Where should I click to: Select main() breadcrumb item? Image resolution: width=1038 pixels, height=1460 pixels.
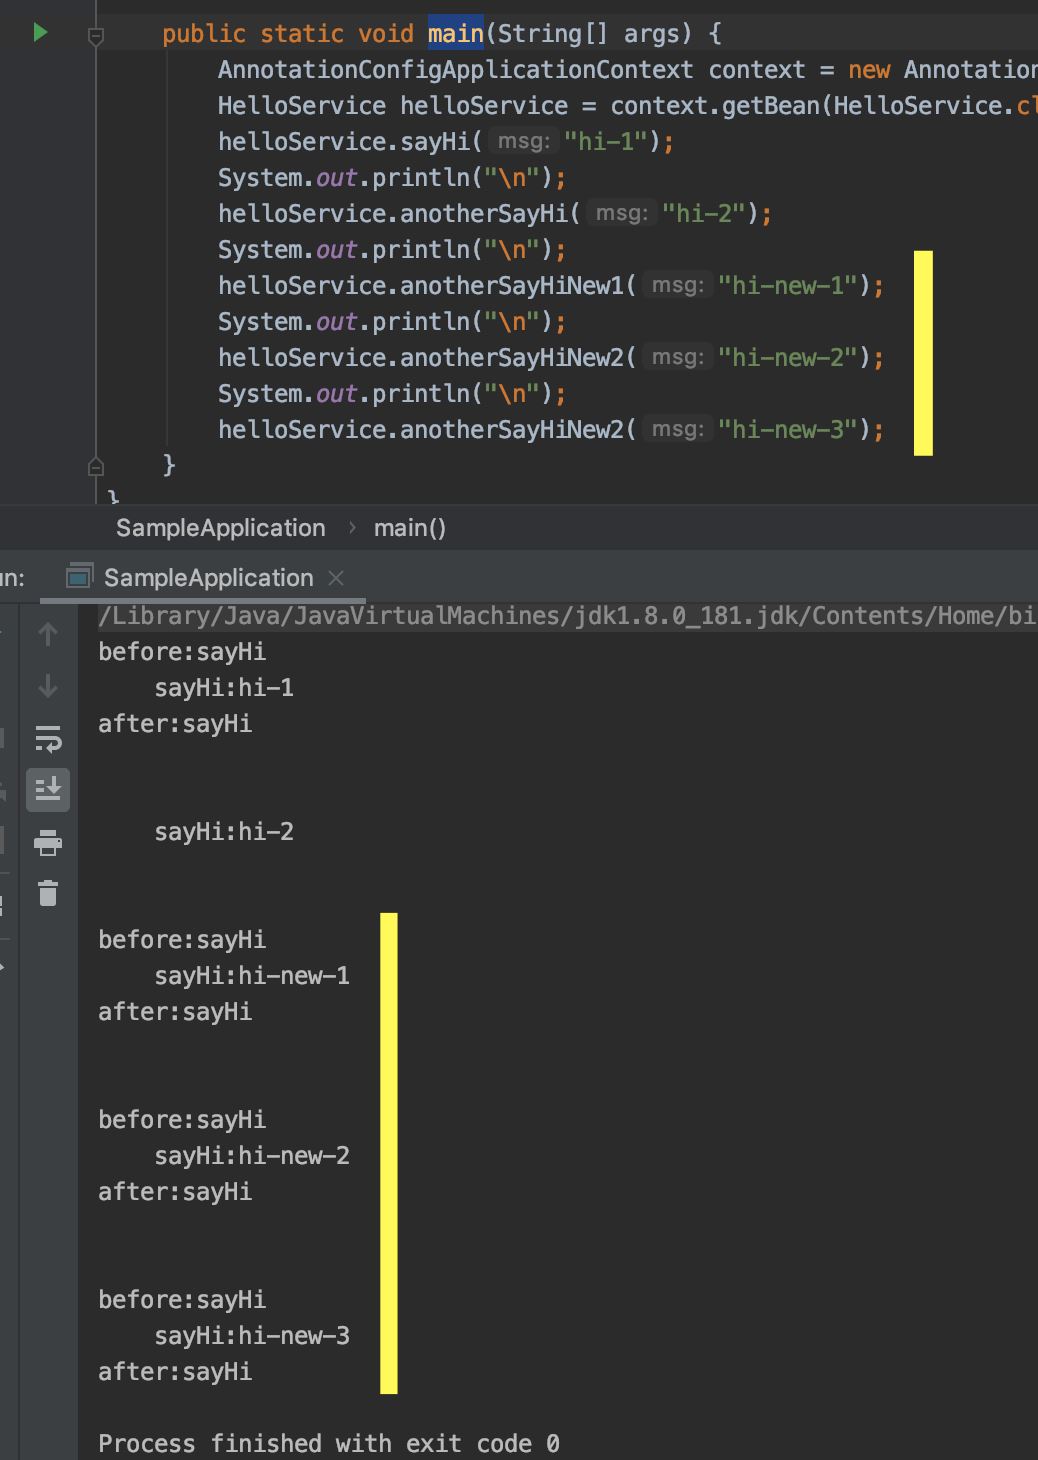tap(410, 528)
